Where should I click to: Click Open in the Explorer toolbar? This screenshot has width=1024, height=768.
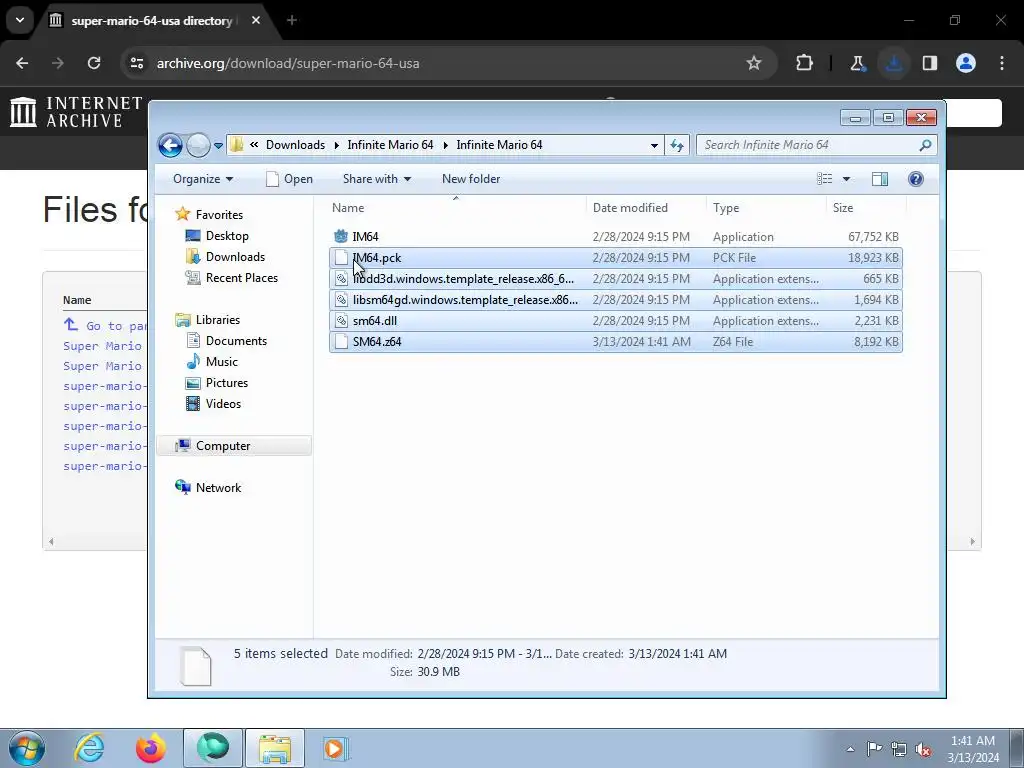pos(289,179)
